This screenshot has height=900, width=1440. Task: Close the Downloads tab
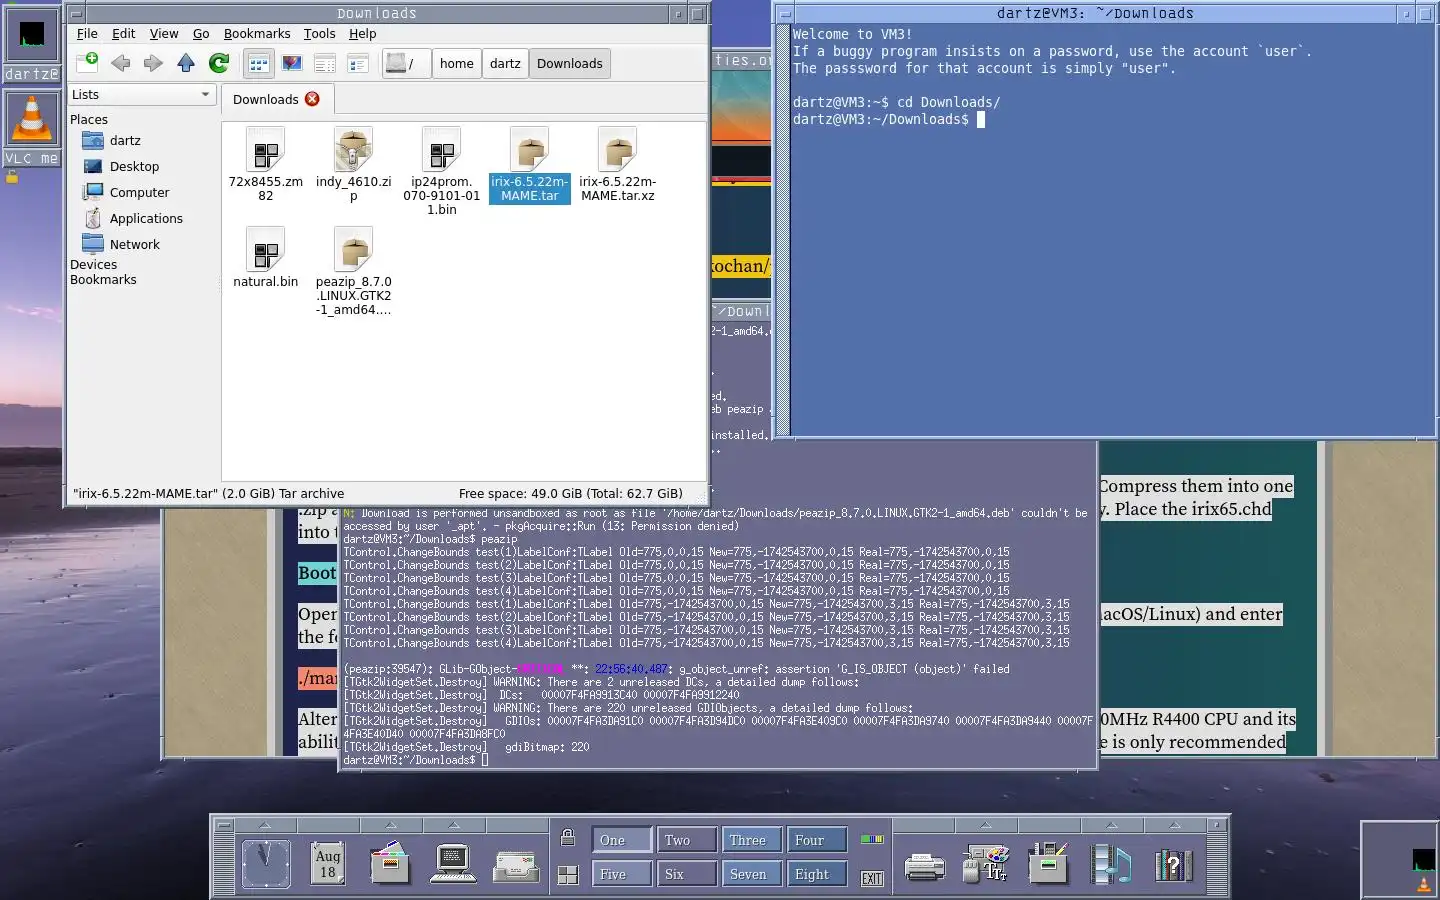[x=312, y=99]
